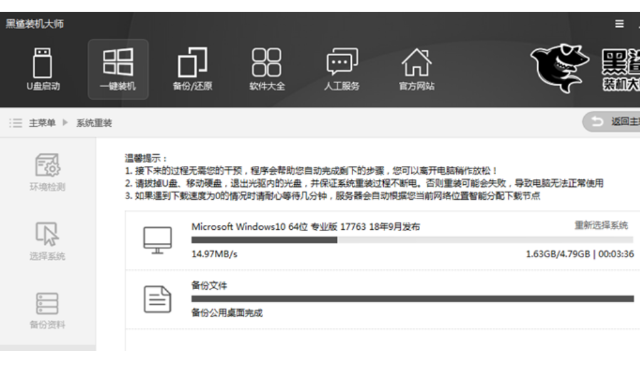Open 人工服务 chat support
The width and height of the screenshot is (640, 380).
(342, 69)
